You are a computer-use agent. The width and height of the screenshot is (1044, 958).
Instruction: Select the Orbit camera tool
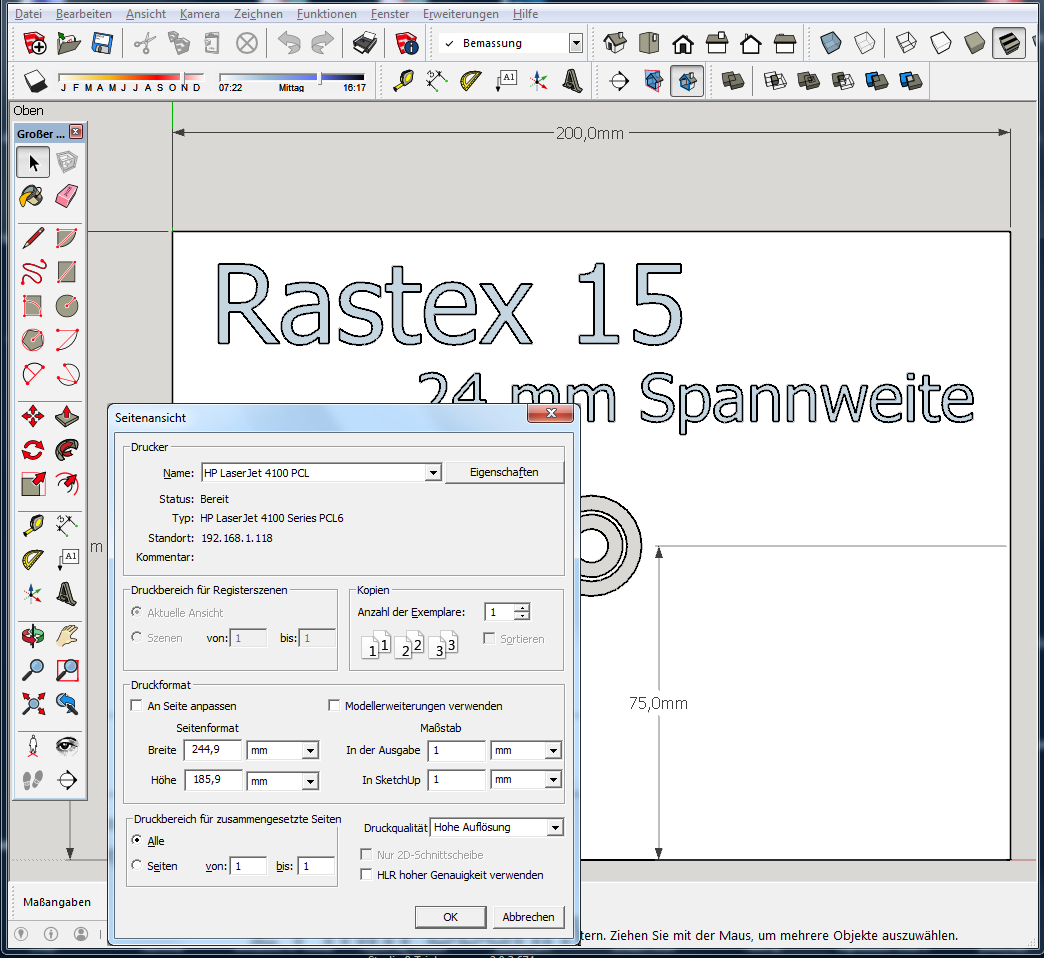point(33,634)
